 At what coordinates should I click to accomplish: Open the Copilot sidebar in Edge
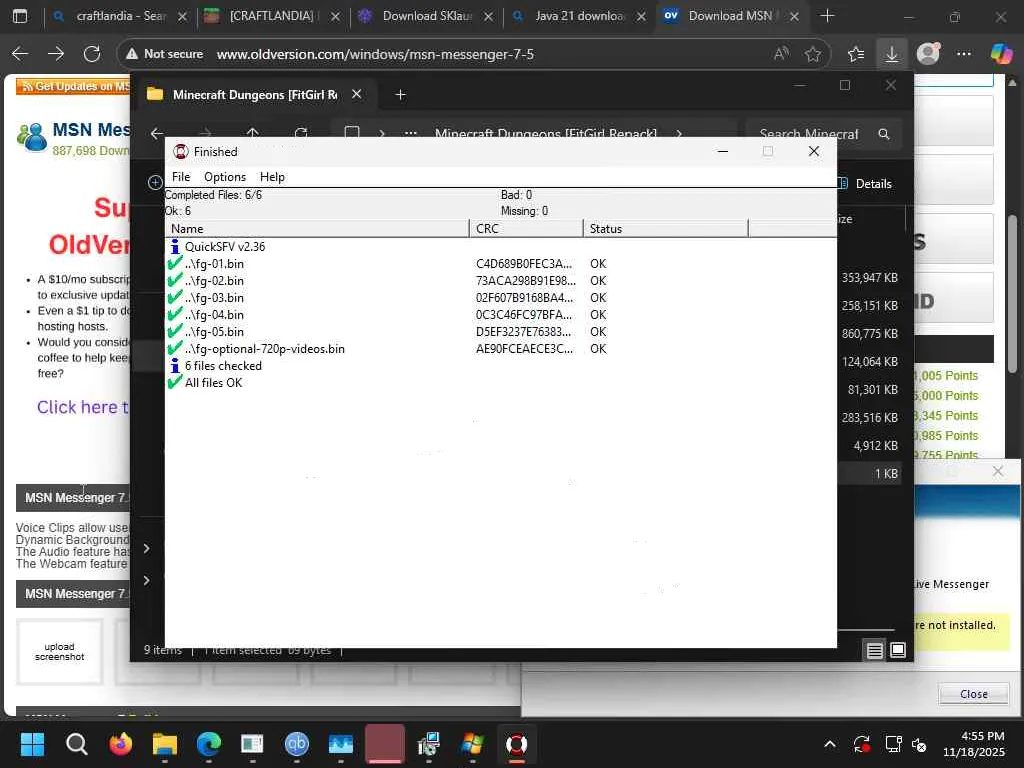(x=1001, y=54)
